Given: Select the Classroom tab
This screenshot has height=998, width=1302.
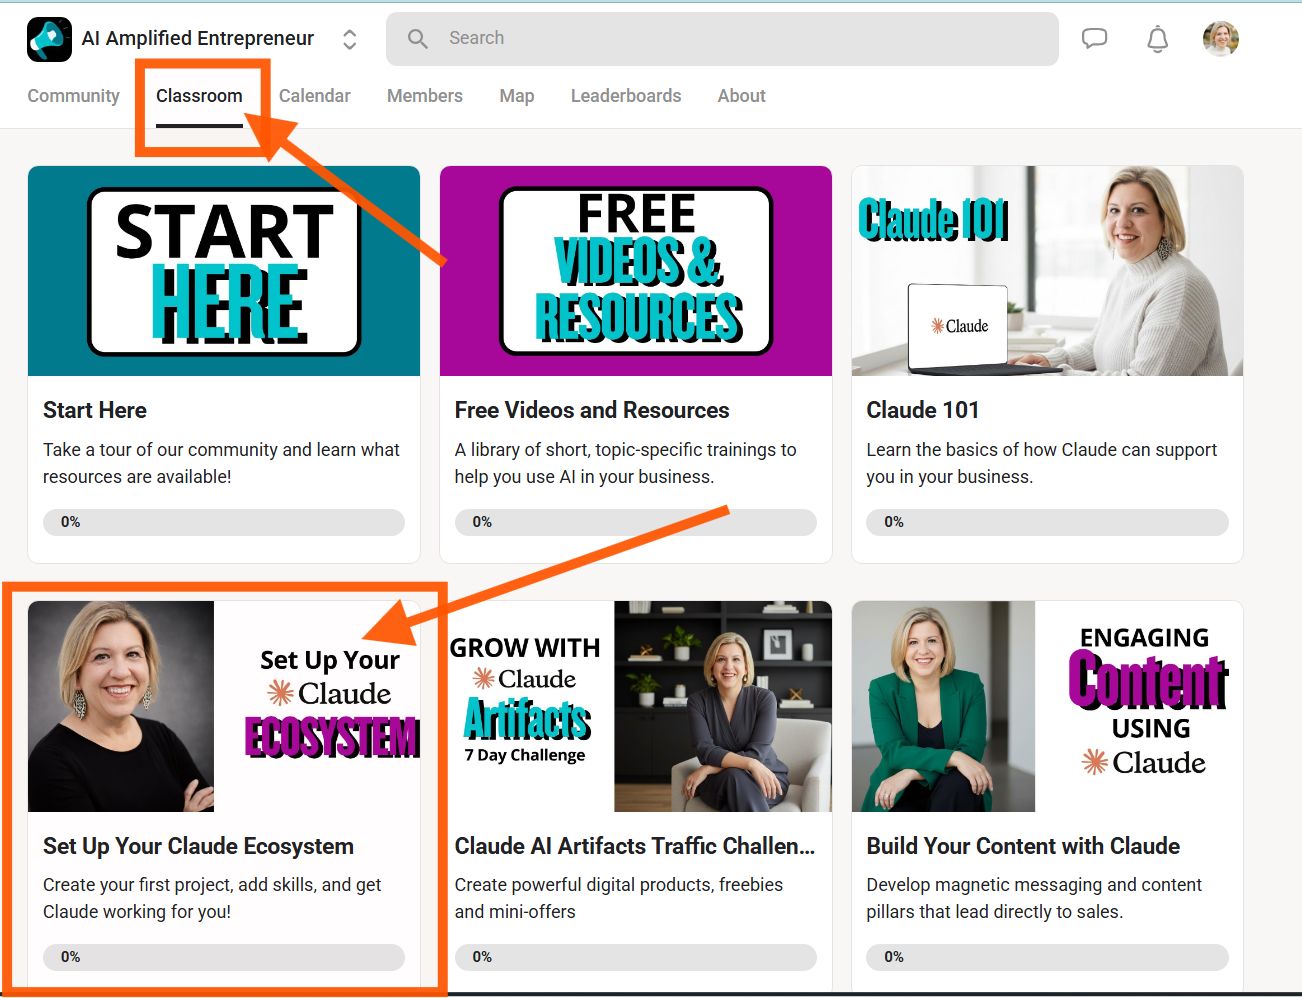Looking at the screenshot, I should click(199, 96).
